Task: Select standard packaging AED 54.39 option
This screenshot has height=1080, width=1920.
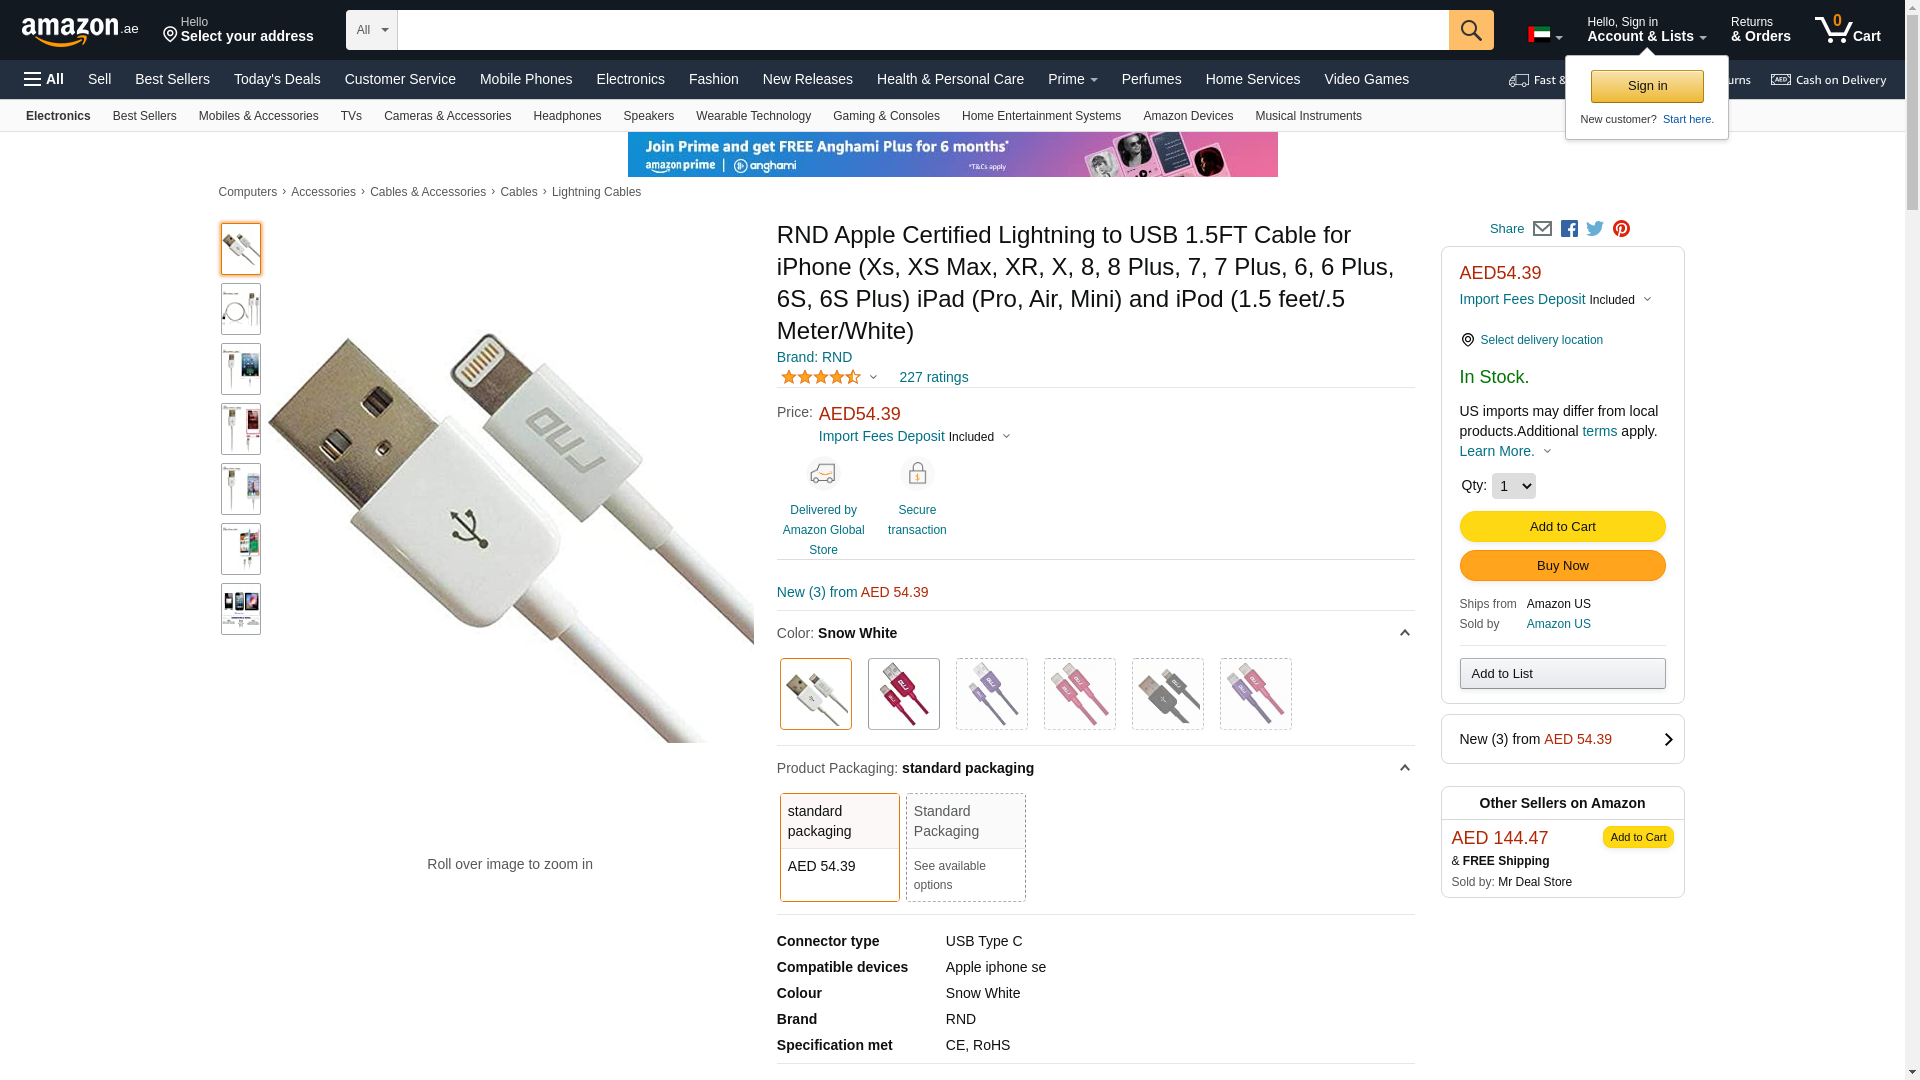Action: [839, 847]
